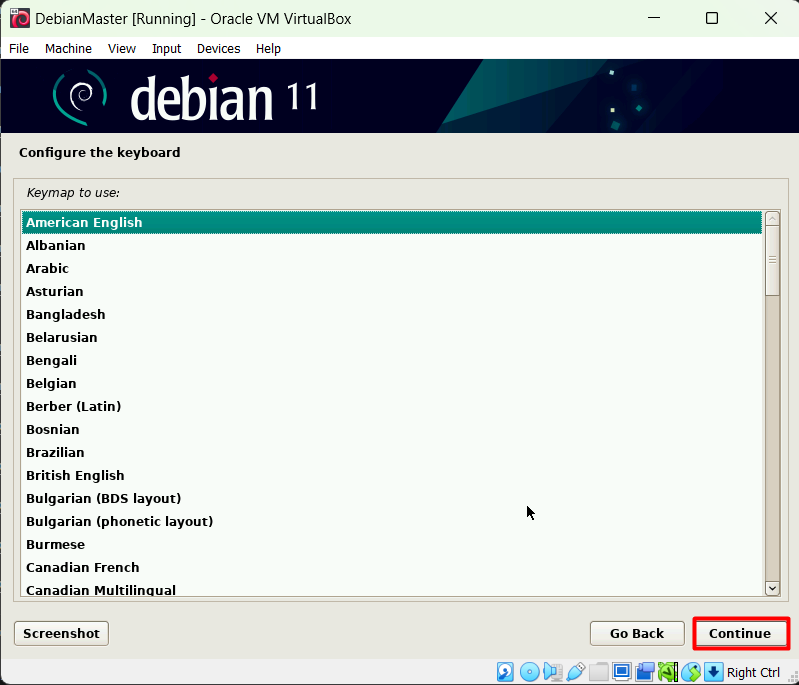Open the File menu
This screenshot has width=799, height=685.
tap(19, 48)
